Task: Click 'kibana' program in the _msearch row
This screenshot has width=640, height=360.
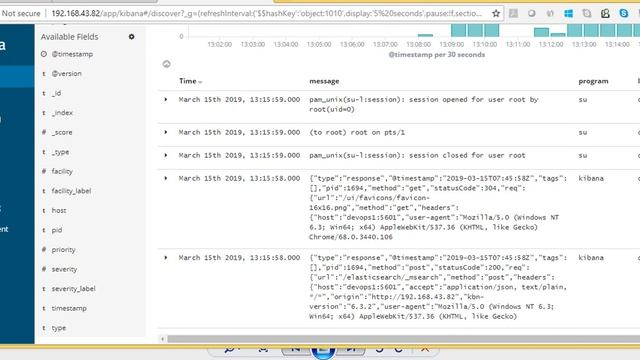Action: (591, 258)
